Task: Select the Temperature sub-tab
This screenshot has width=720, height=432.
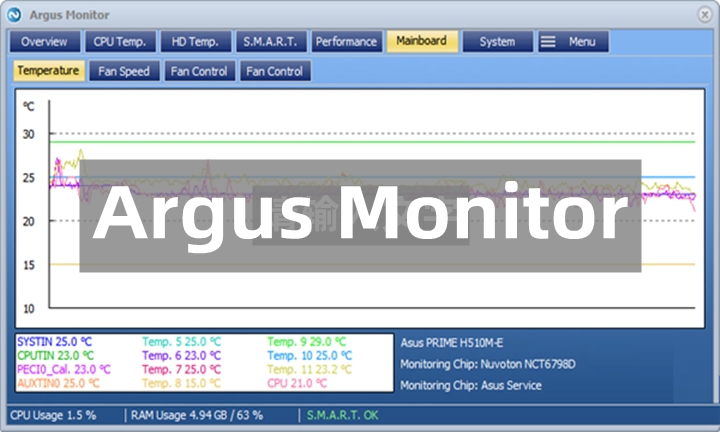Action: point(49,71)
